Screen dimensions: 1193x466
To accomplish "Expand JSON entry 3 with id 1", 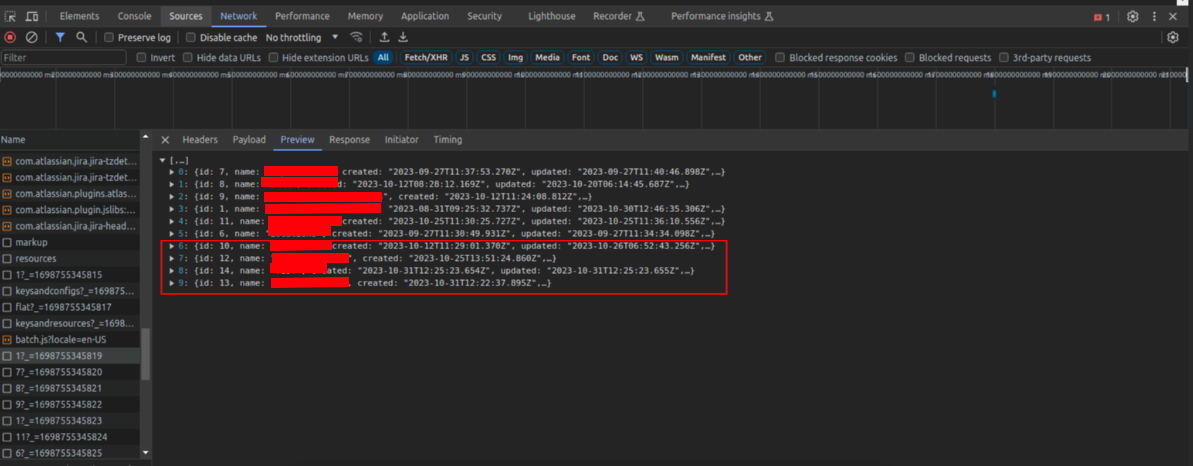I will [x=172, y=209].
